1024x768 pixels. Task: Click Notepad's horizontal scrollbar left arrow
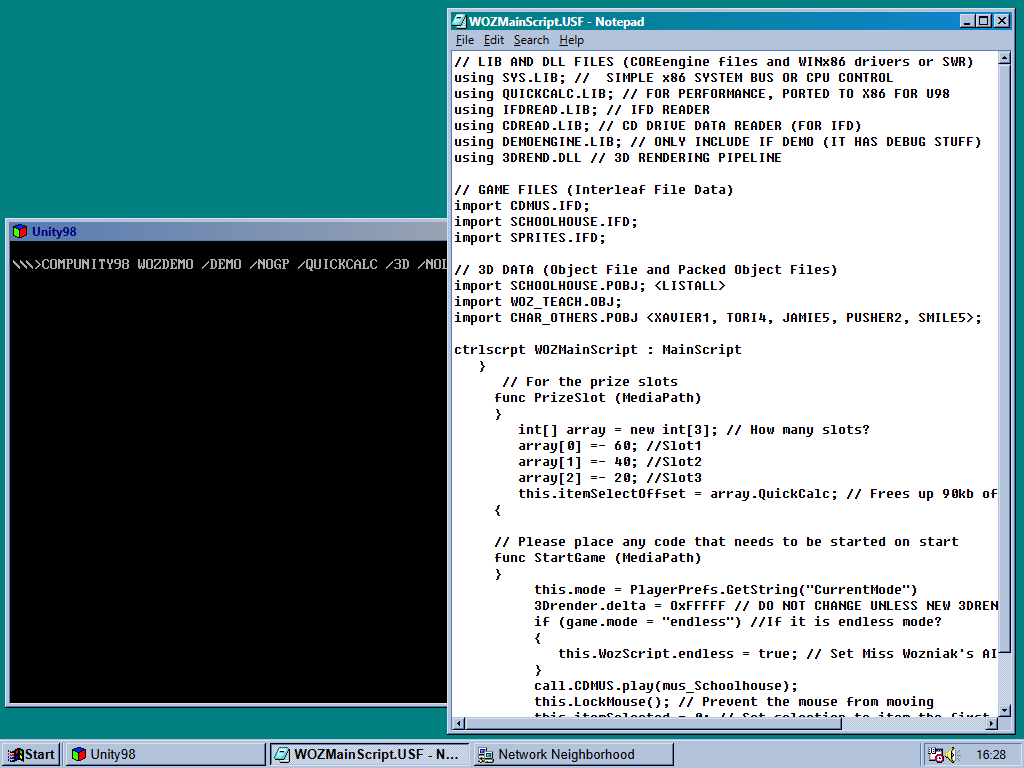pos(459,723)
